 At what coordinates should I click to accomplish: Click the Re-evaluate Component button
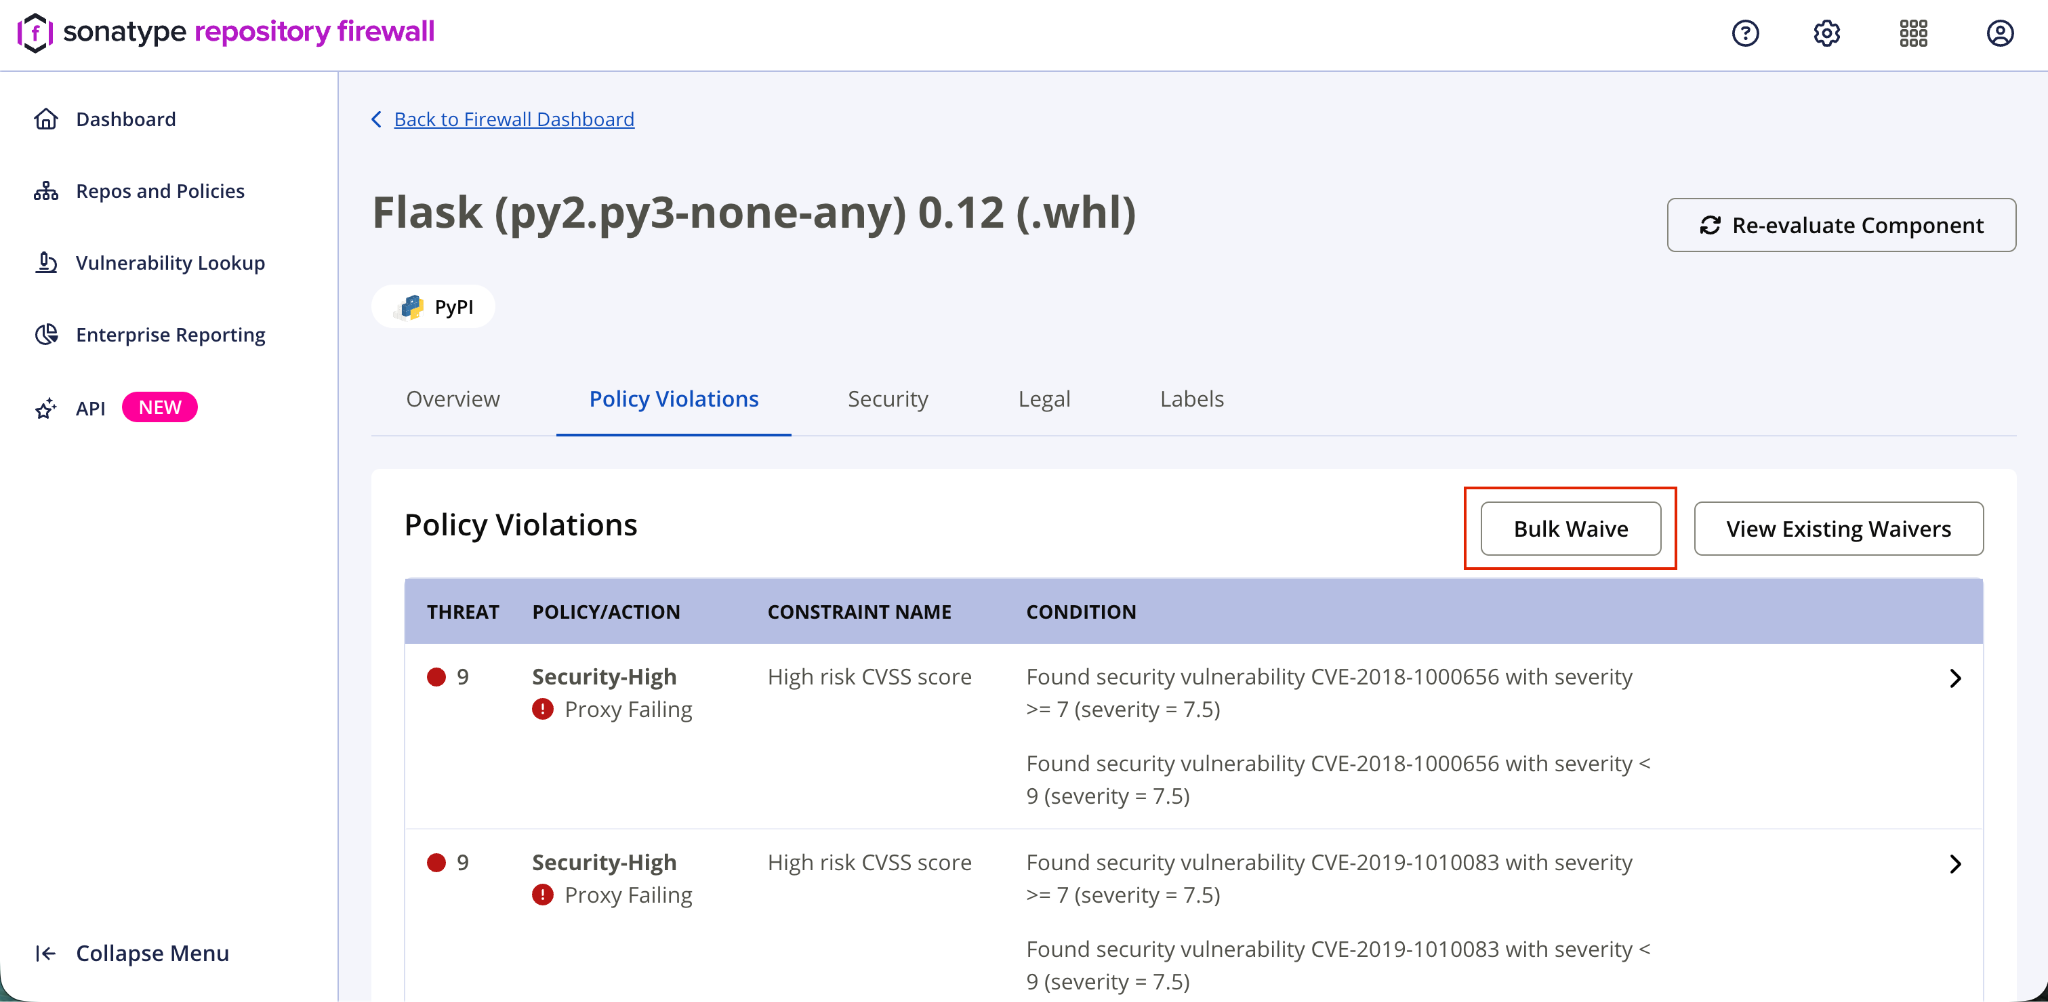tap(1841, 225)
